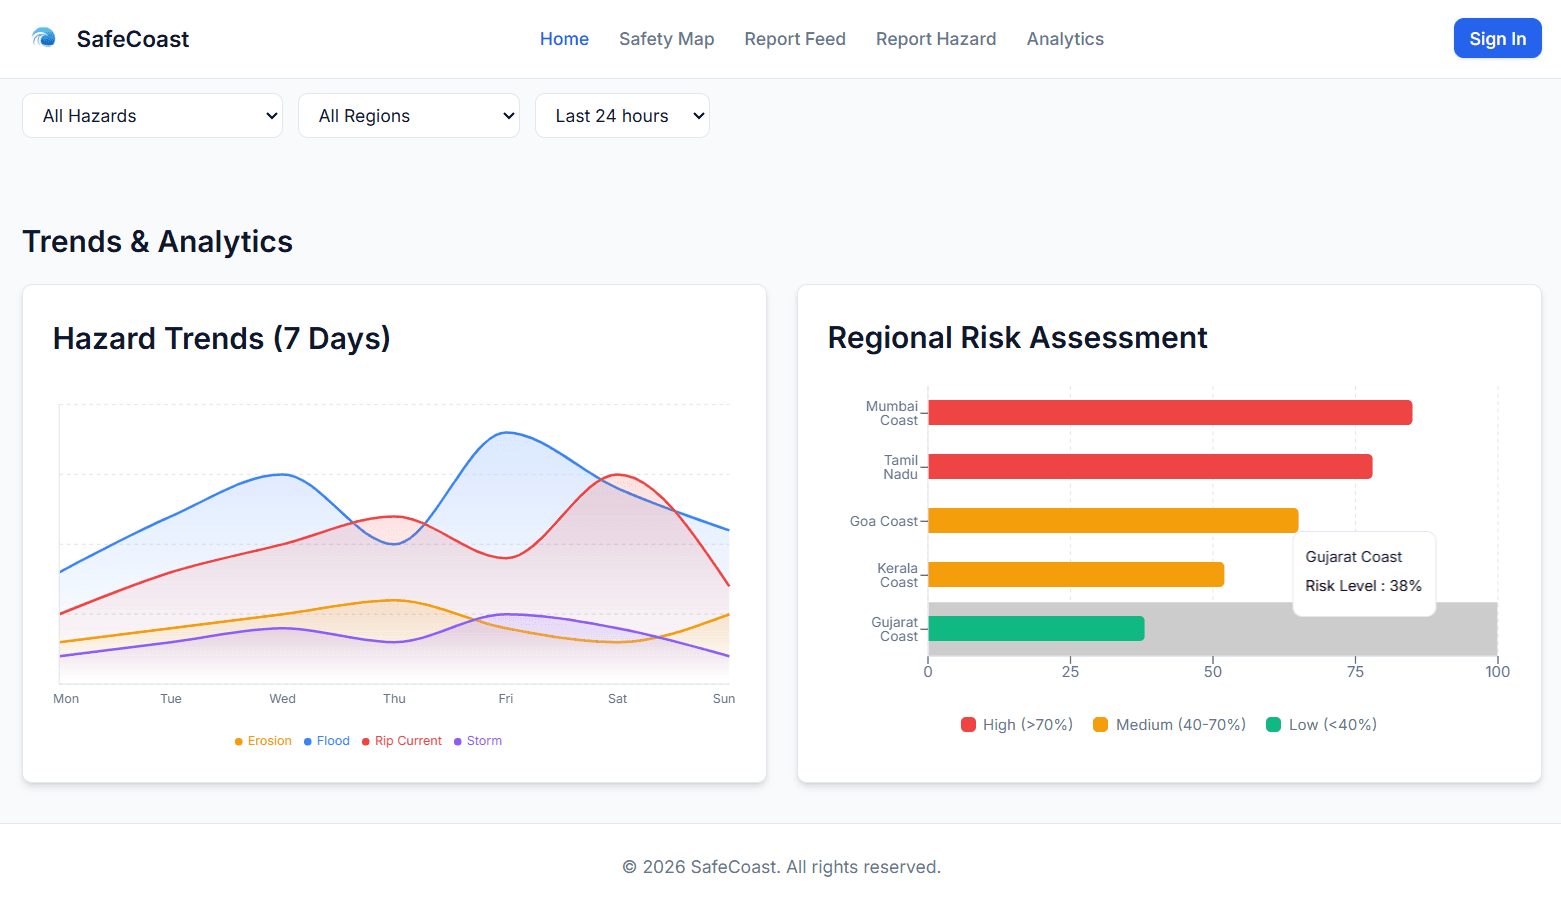Navigate to the Safety Map page
This screenshot has width=1561, height=909.
pos(666,38)
